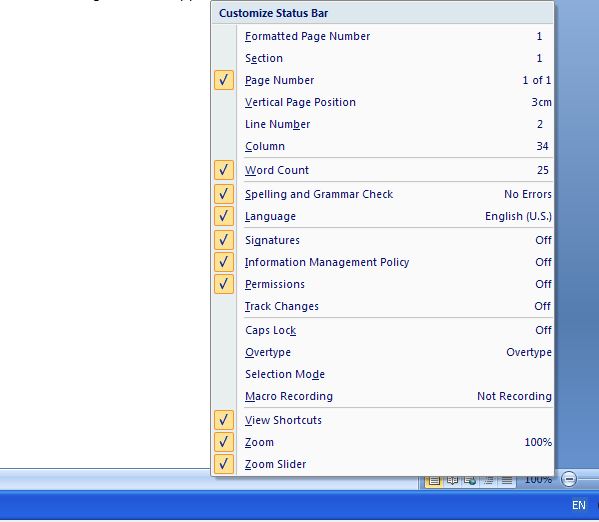Select Macro Recording menu entry
The image size is (599, 522).
click(x=382, y=396)
